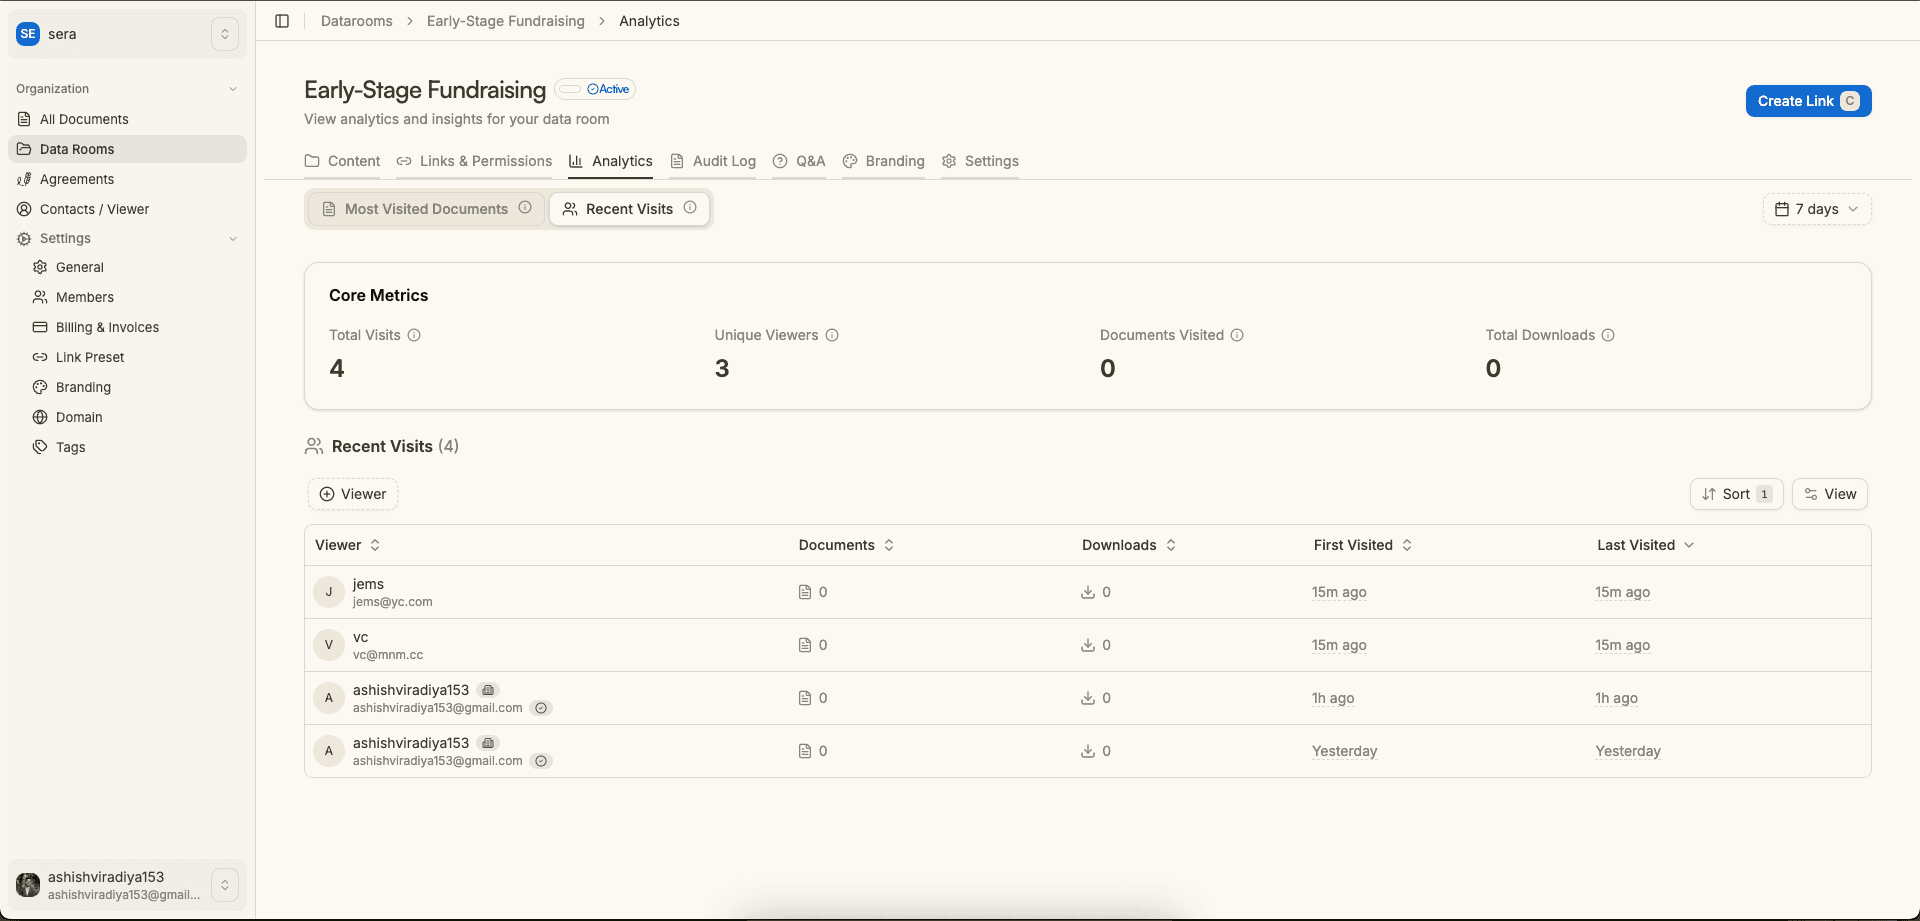Click the verified icon beside ashishviradiya153 1h-ago email
Screen dimensions: 1920x921
541,708
